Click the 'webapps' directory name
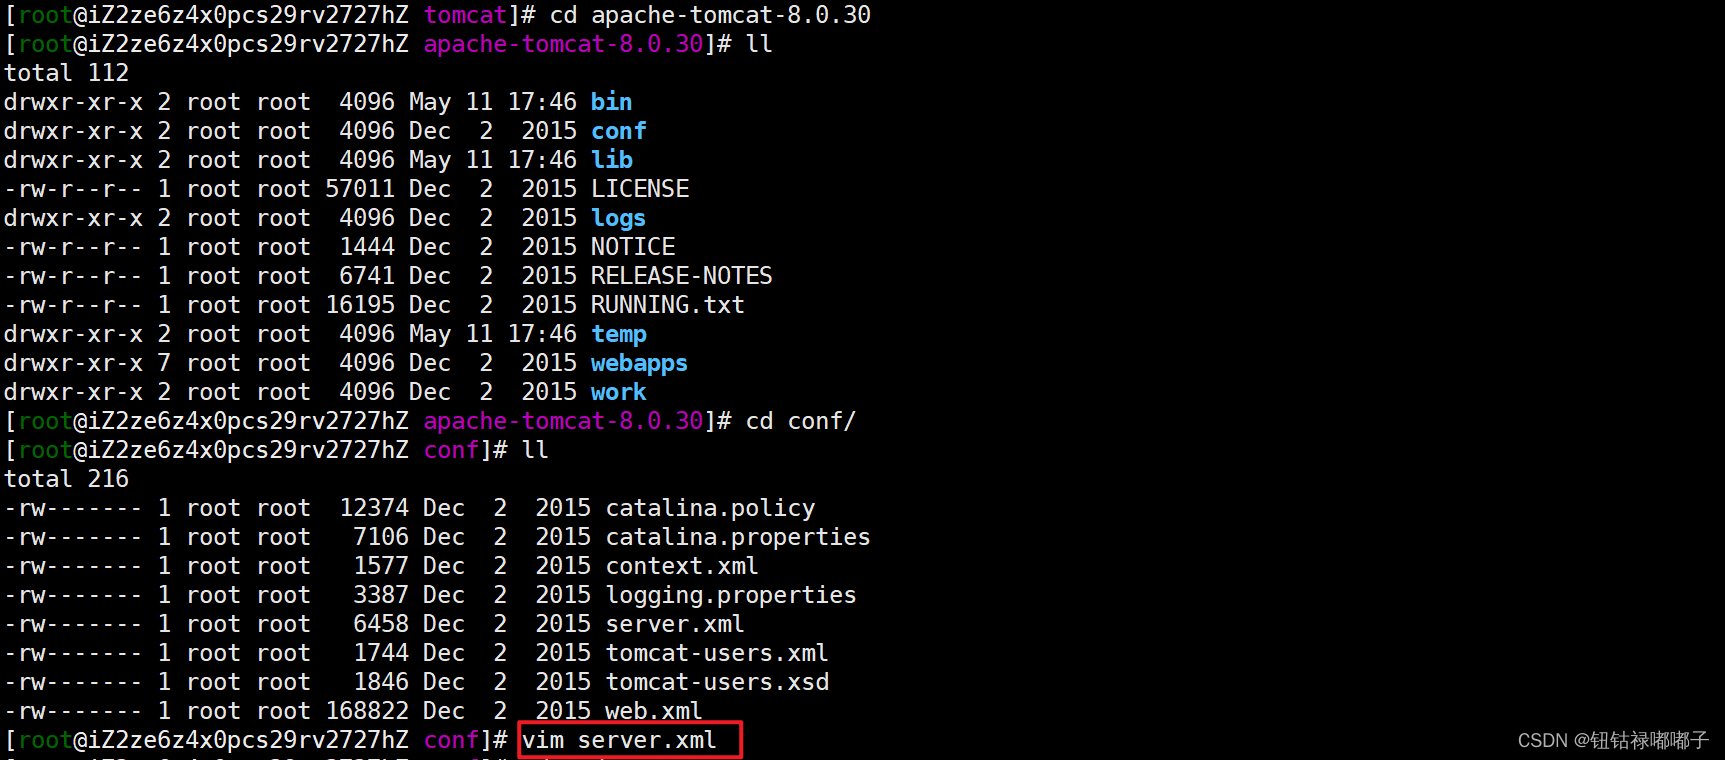This screenshot has height=760, width=1725. pos(639,363)
